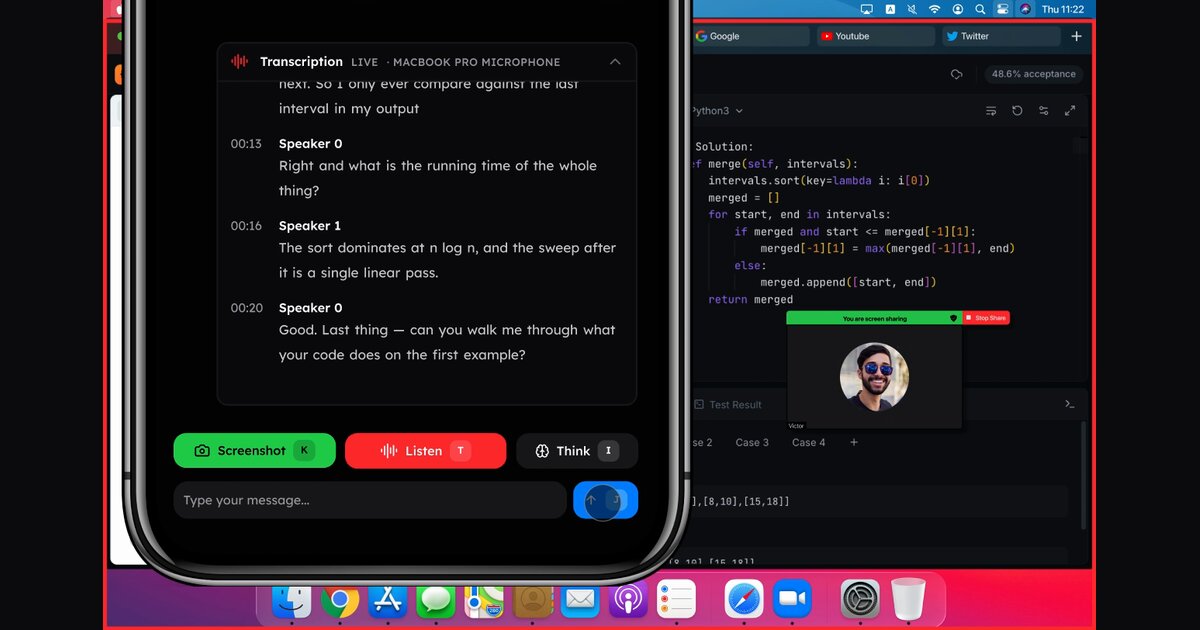The height and width of the screenshot is (630, 1200).
Task: Click the keyboard input source icon in menu bar
Action: pyautogui.click(x=889, y=9)
